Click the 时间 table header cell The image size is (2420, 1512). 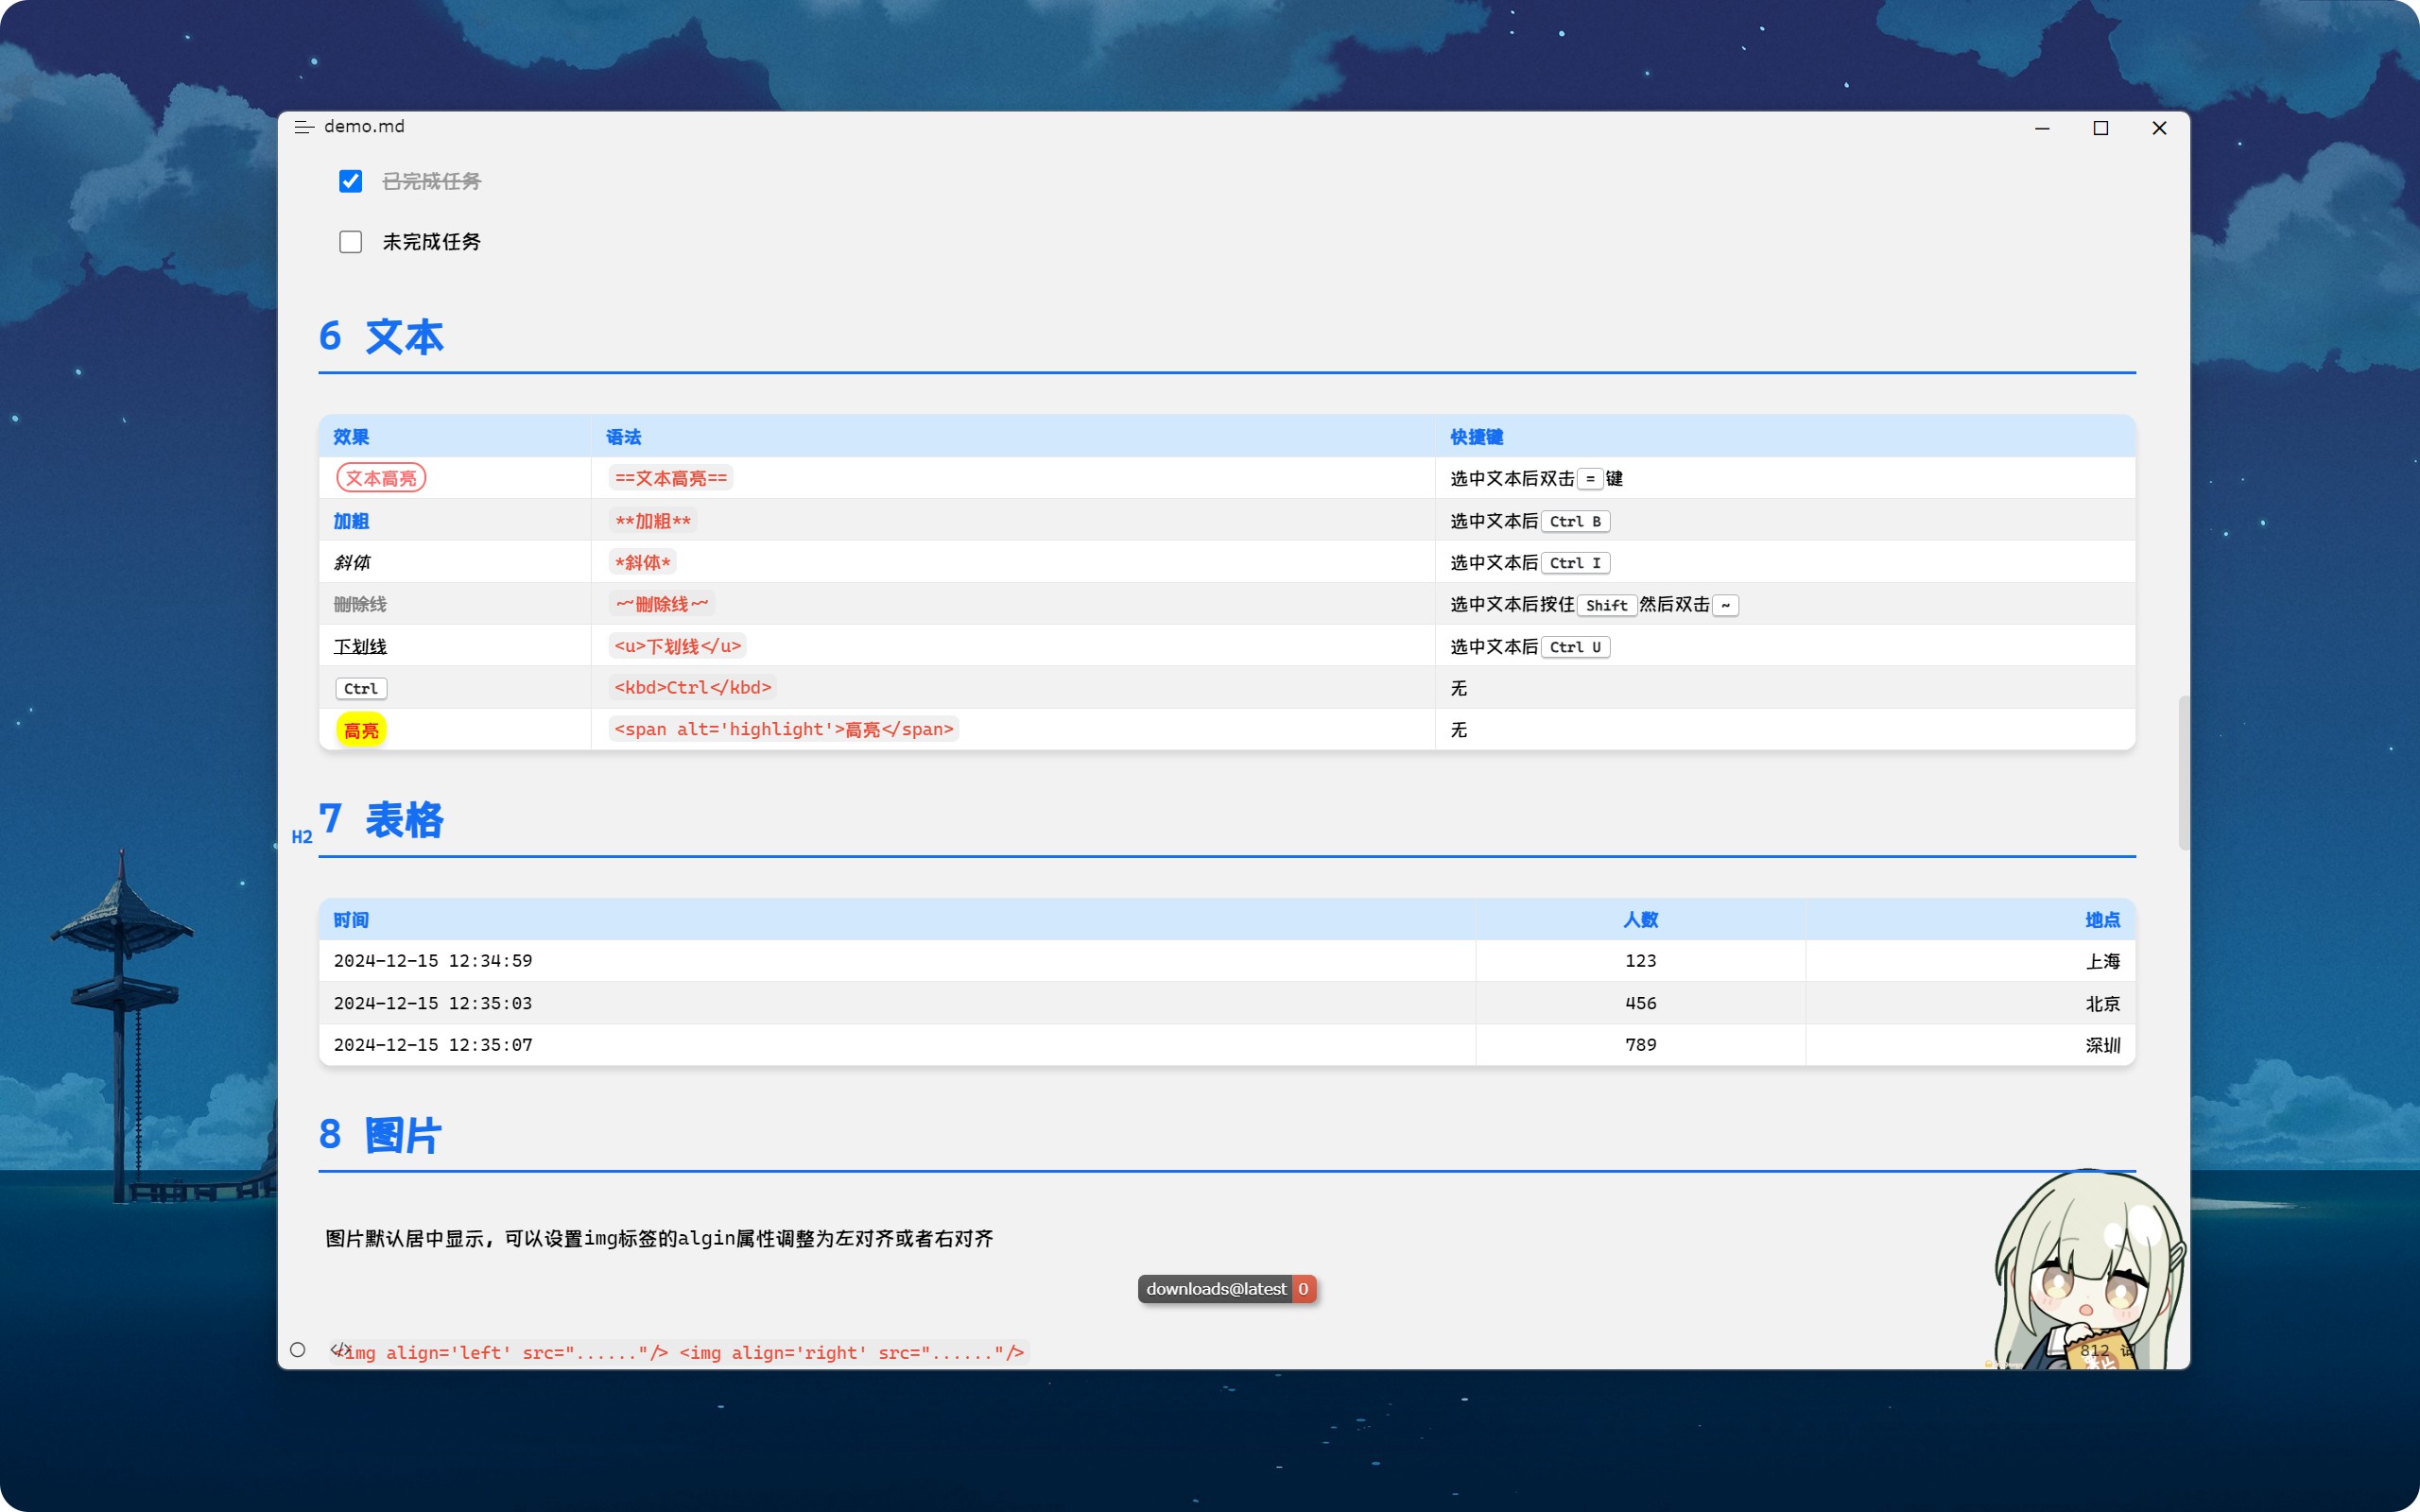351,919
